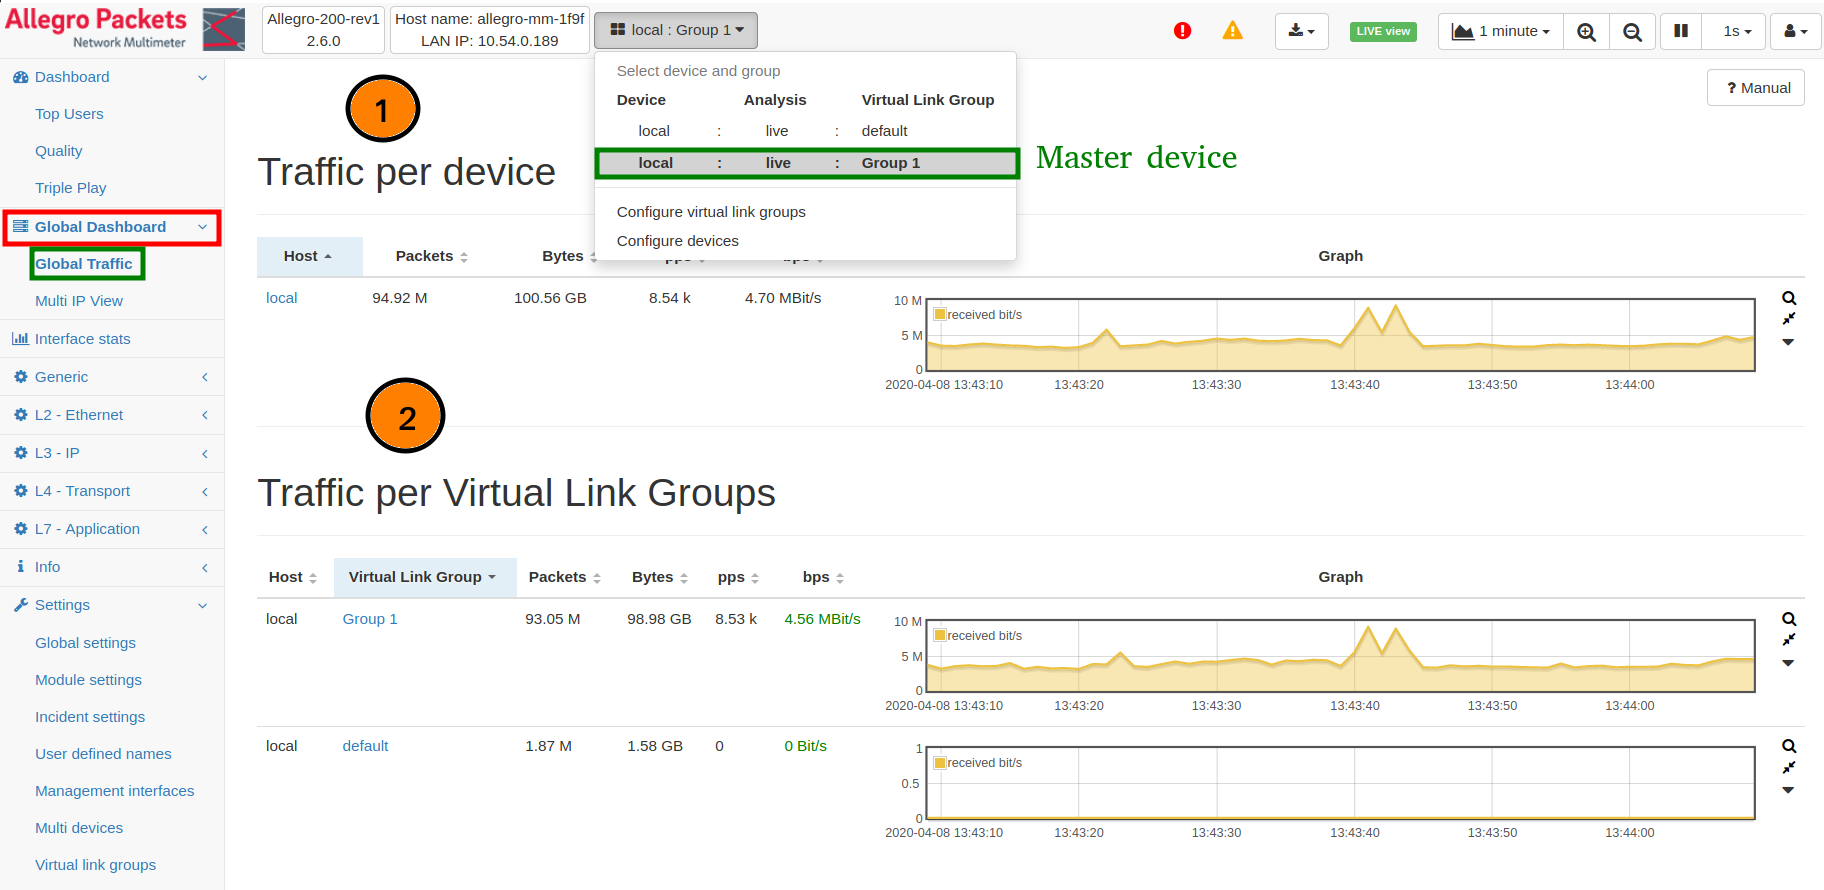This screenshot has height=890, width=1824.
Task: Open caret menu on Group 1 graph
Action: (x=1789, y=663)
